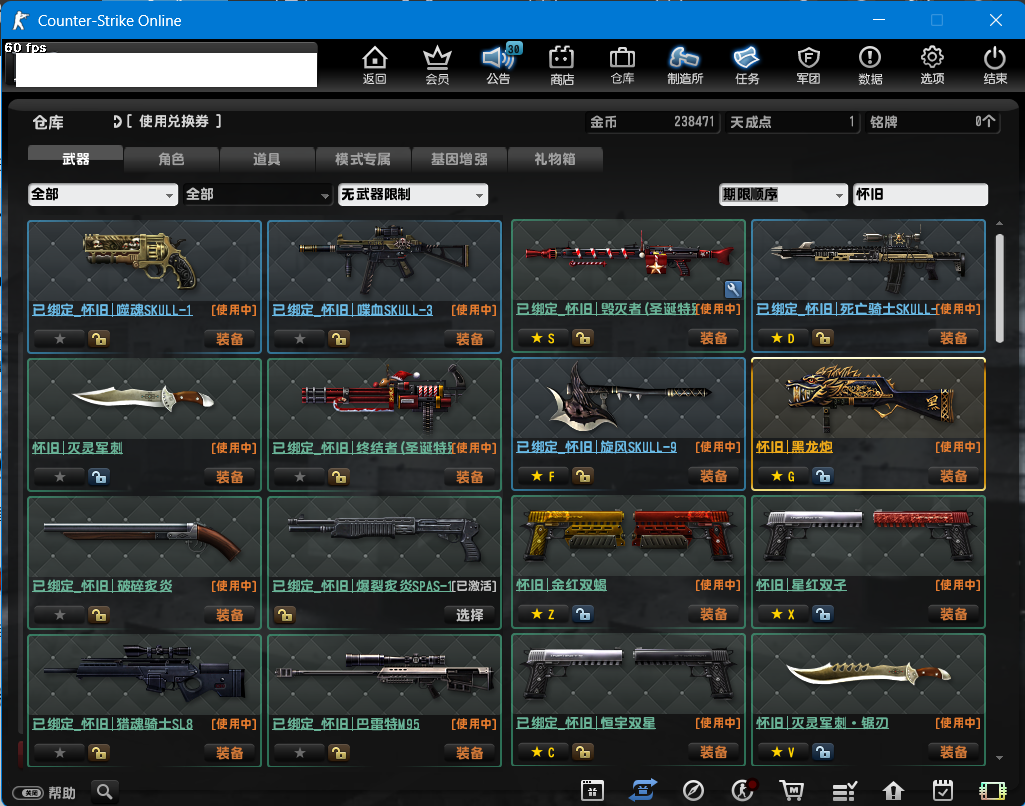Toggle lock on 金红双蝎 item
This screenshot has width=1025, height=806.
582,614
